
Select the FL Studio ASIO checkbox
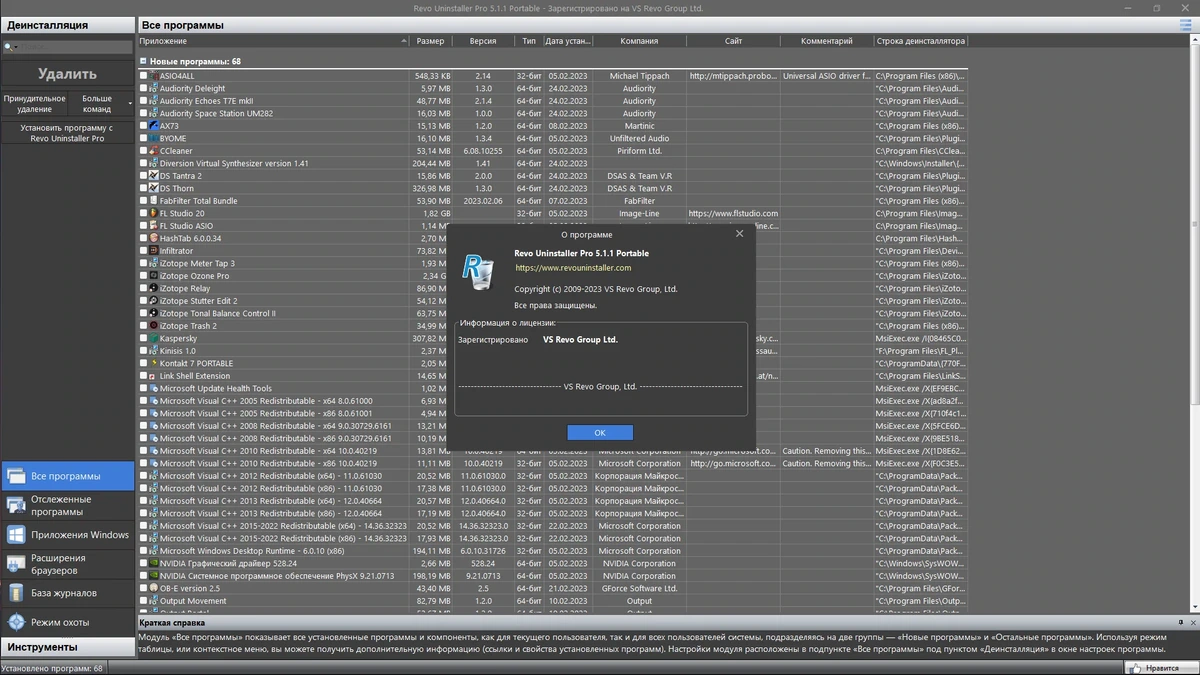[143, 226]
